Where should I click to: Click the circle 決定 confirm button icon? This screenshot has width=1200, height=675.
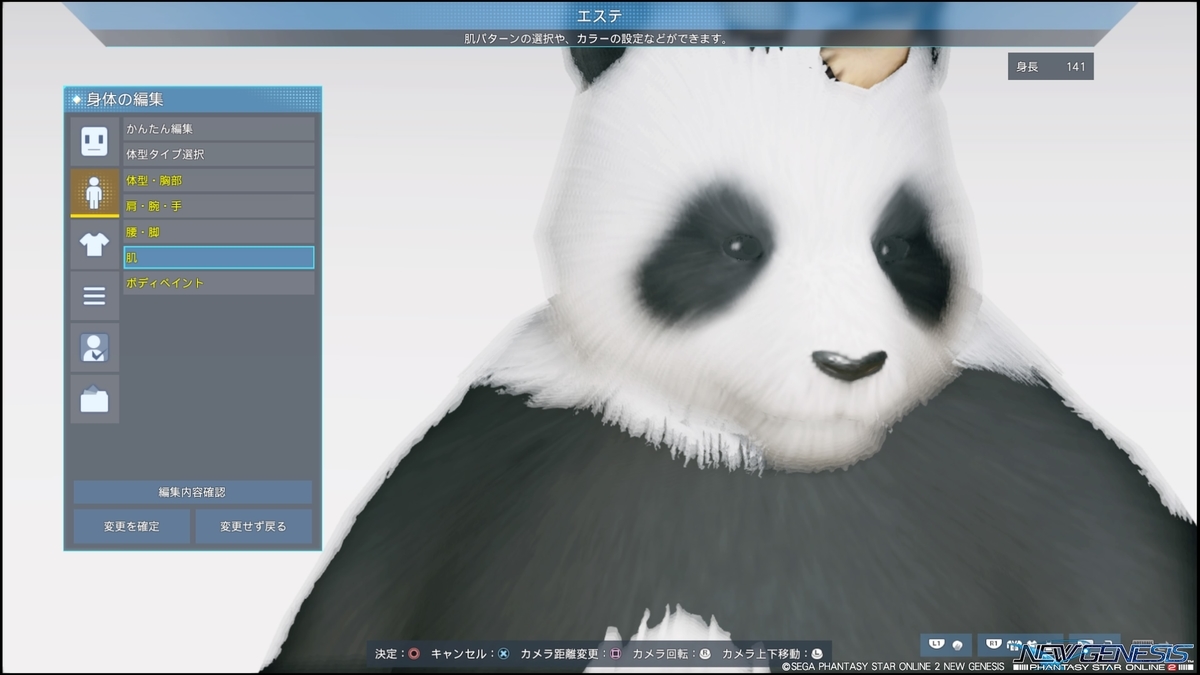pyautogui.click(x=414, y=654)
